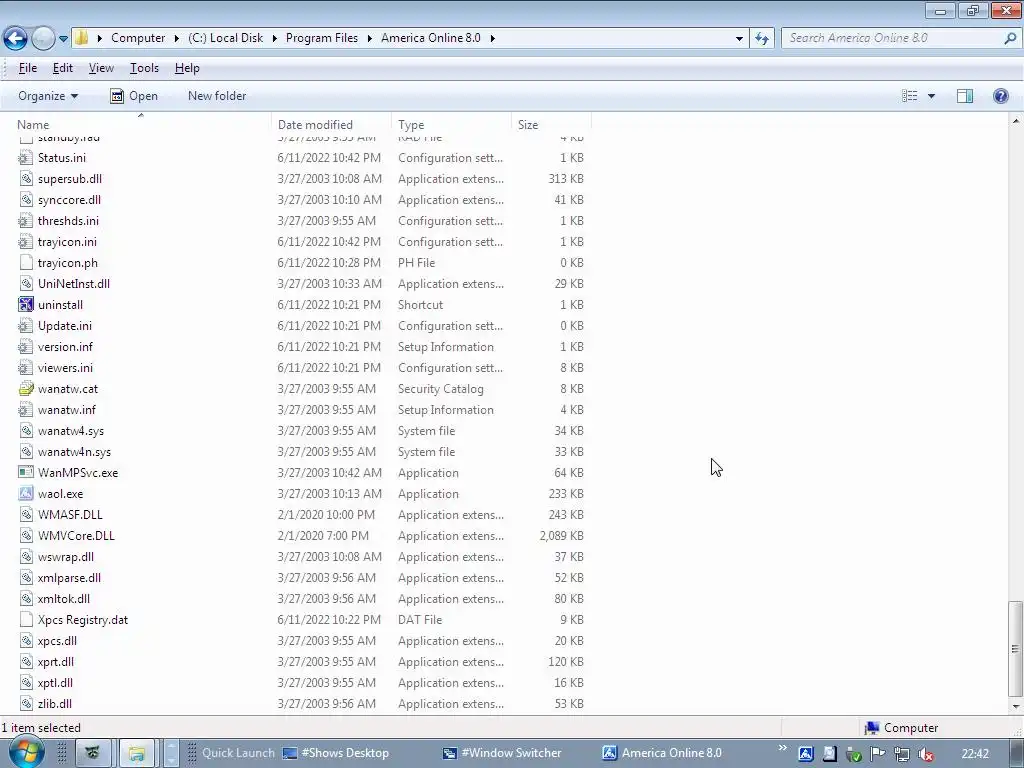Click the raccoon icon in the taskbar
Image resolution: width=1024 pixels, height=768 pixels.
tap(93, 753)
